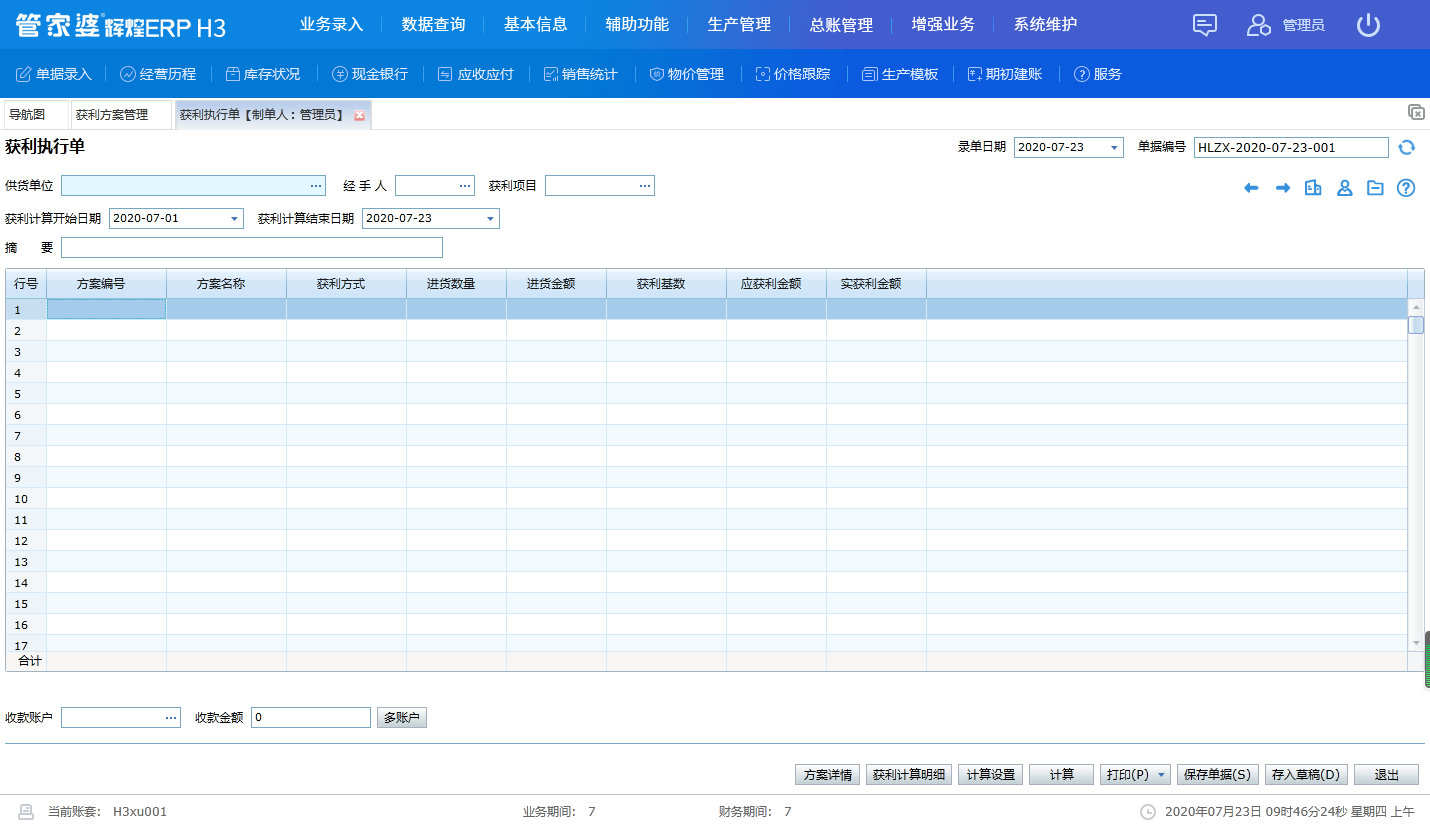Click the 获利计算明细 button
Viewport: 1430px width, 827px height.
(909, 775)
